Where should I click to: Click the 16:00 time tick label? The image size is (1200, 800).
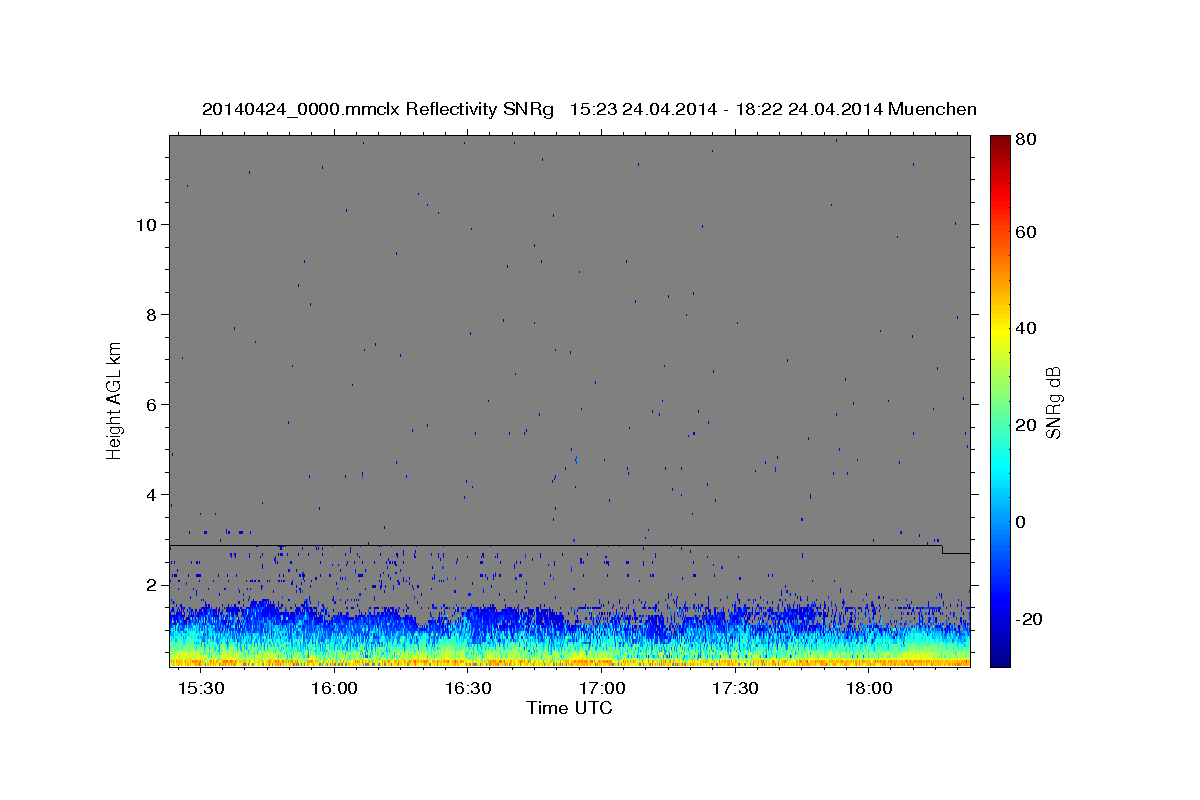pos(335,689)
